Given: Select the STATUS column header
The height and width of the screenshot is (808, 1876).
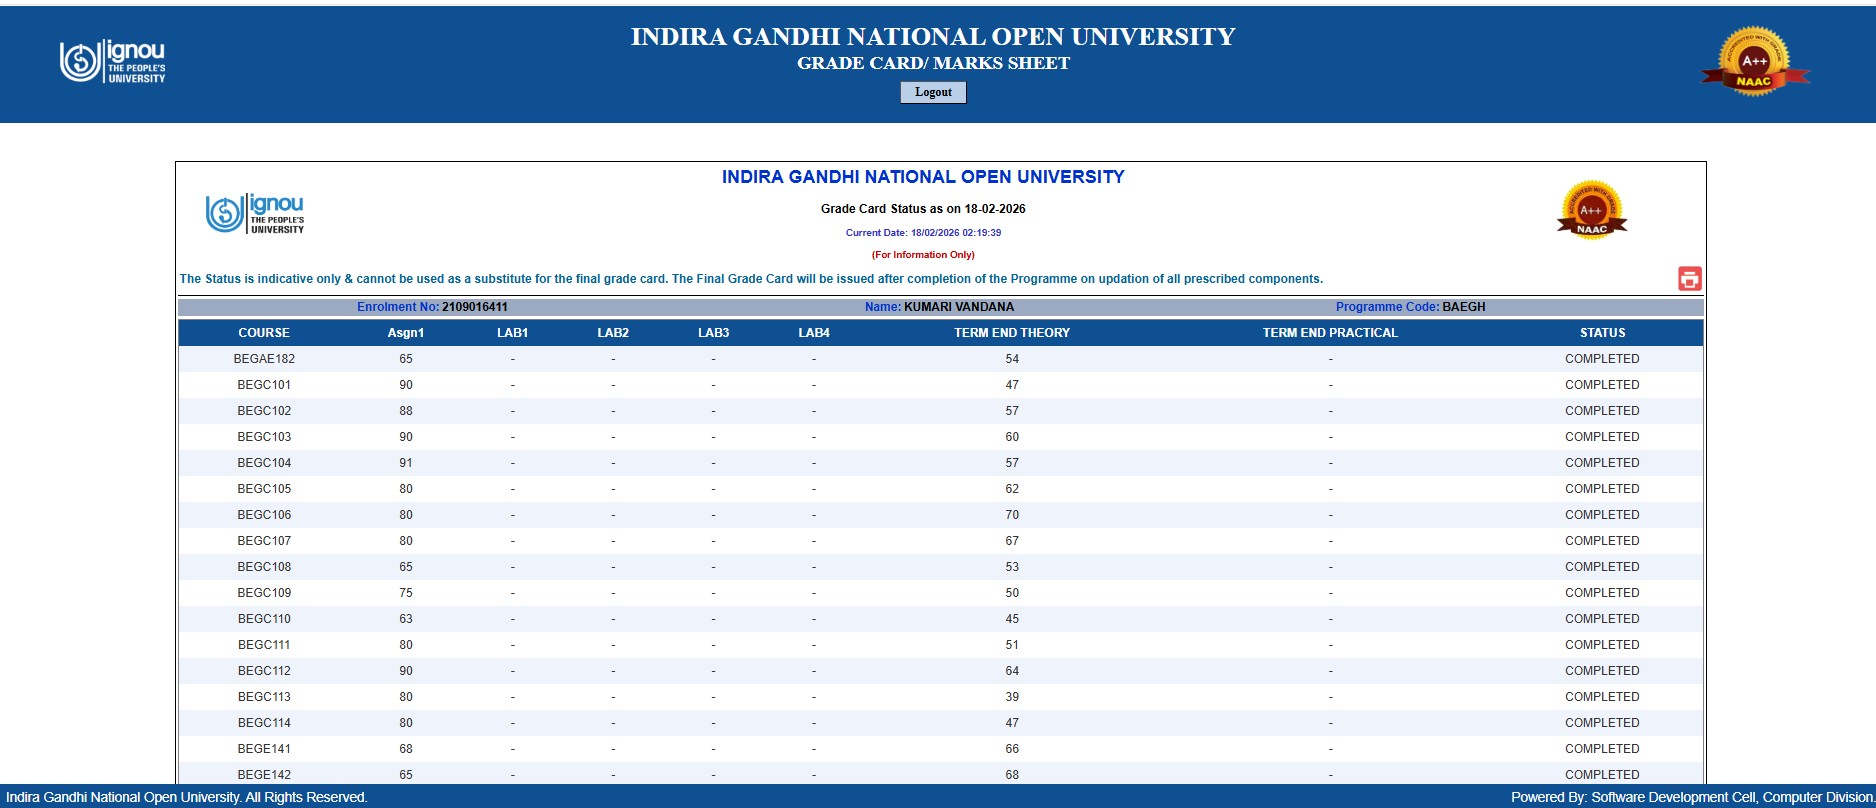Looking at the screenshot, I should 1603,333.
